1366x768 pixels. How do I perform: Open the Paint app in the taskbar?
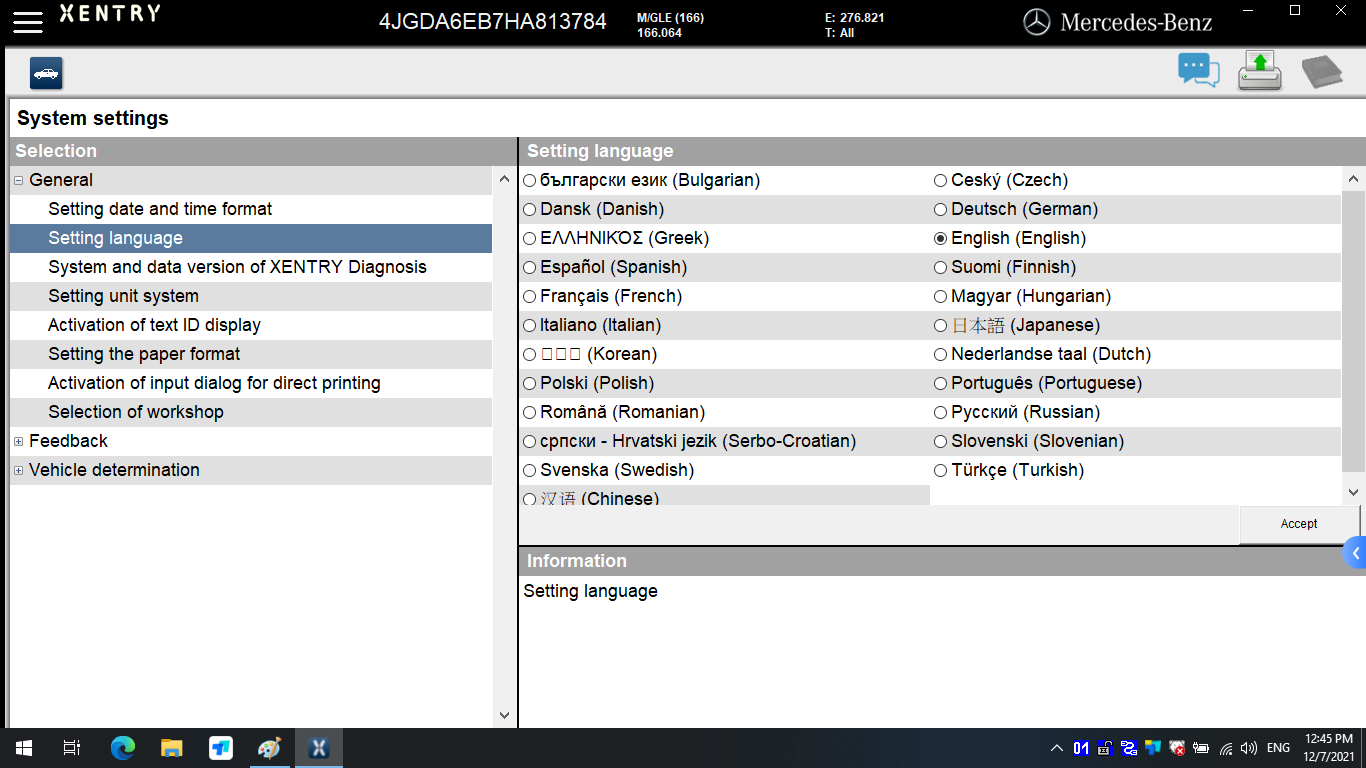click(x=270, y=748)
